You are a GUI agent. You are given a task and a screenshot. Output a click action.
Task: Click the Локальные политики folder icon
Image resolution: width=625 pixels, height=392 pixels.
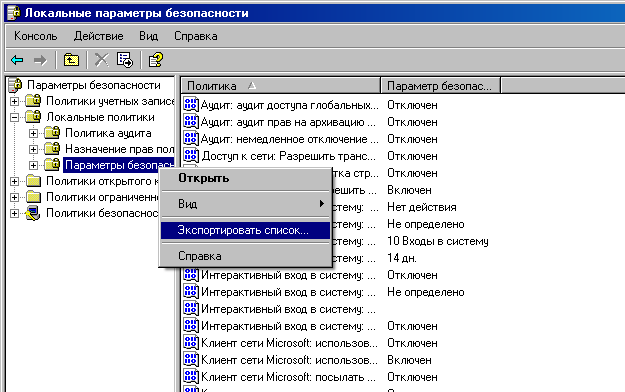33,117
